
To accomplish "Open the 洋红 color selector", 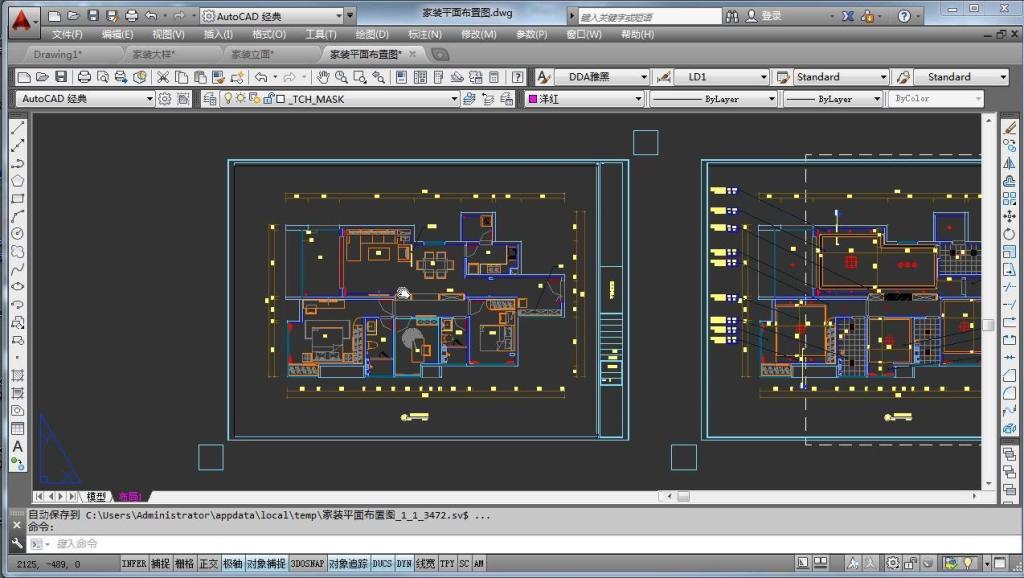I will pos(585,99).
